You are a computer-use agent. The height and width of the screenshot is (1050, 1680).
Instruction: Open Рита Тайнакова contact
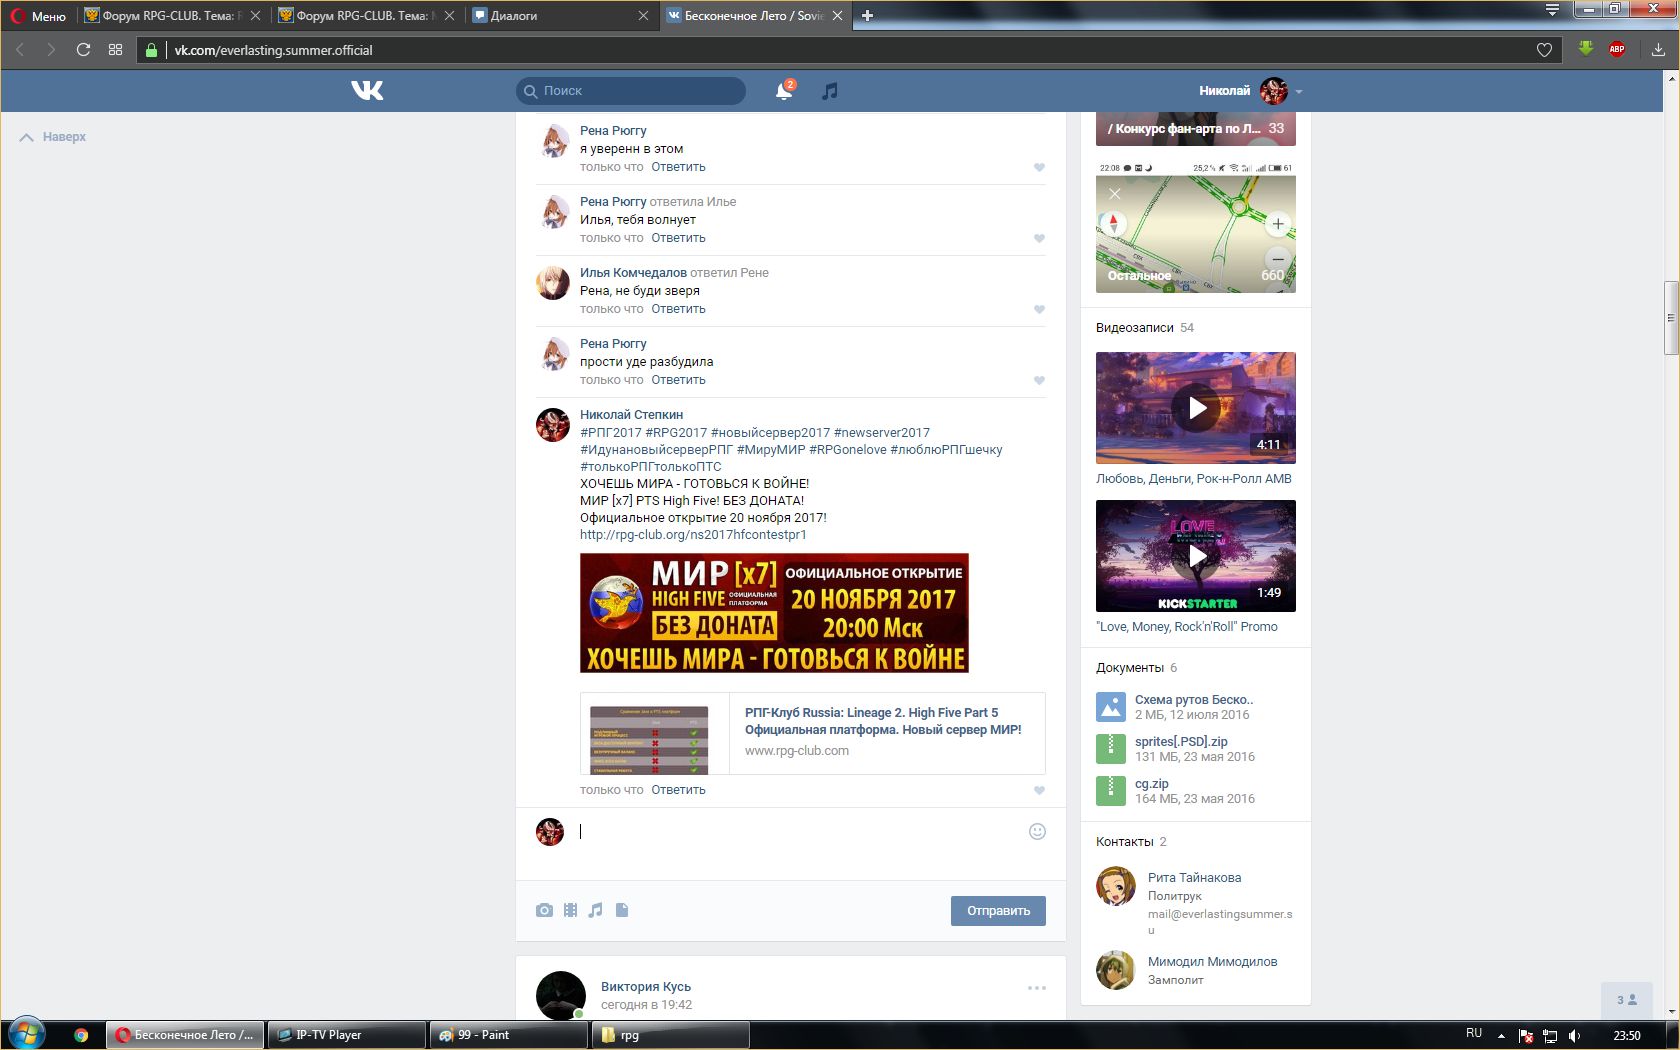[1194, 878]
